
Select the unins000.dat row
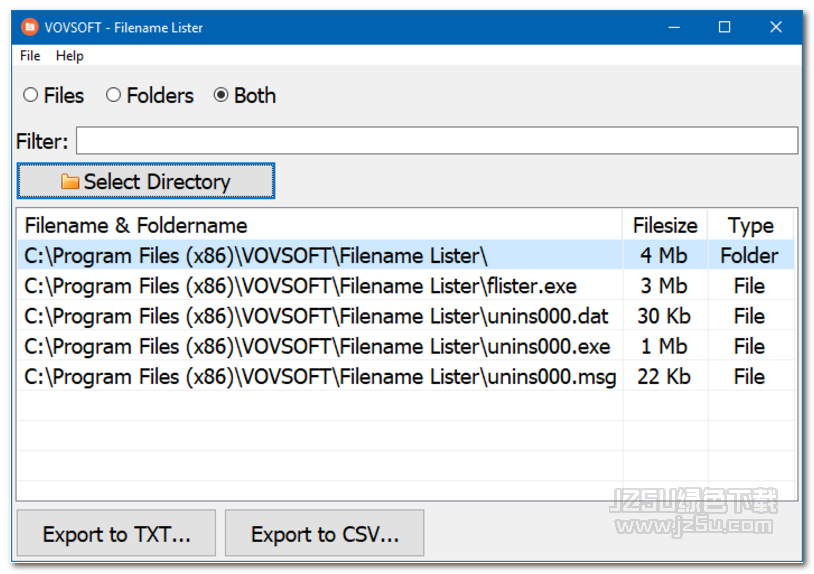coord(406,316)
